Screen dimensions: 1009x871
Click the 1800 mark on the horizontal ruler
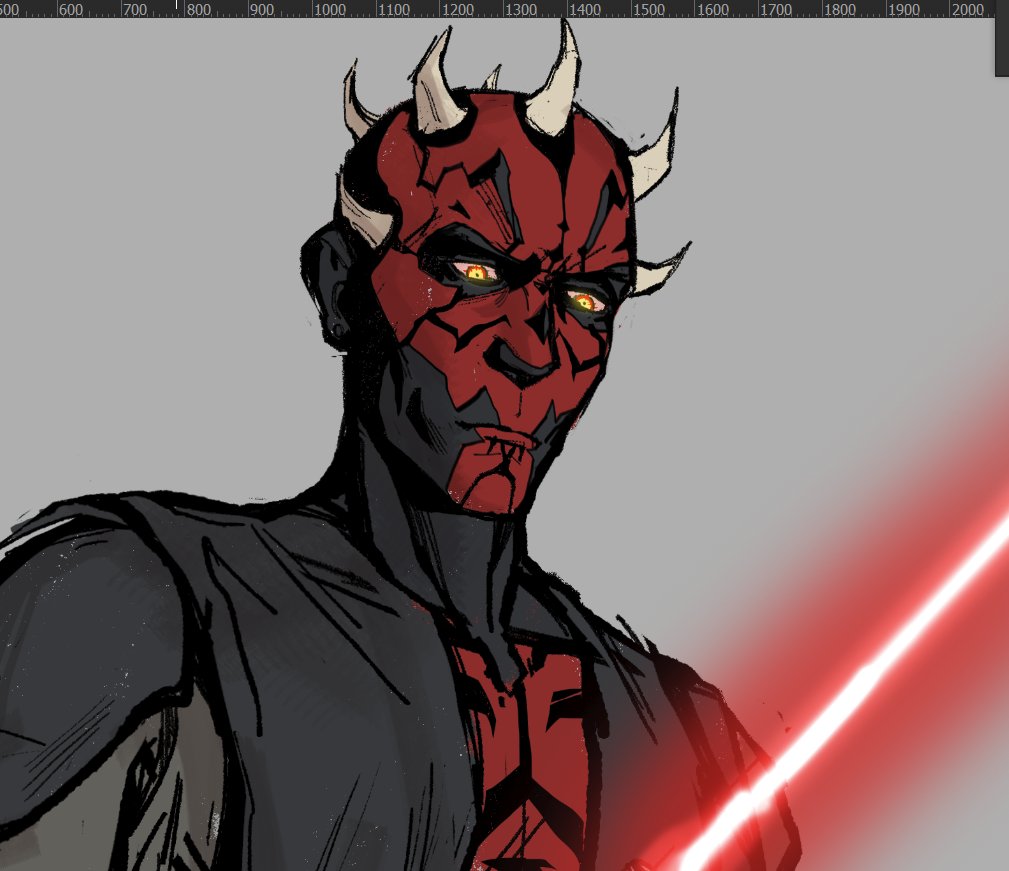840,10
